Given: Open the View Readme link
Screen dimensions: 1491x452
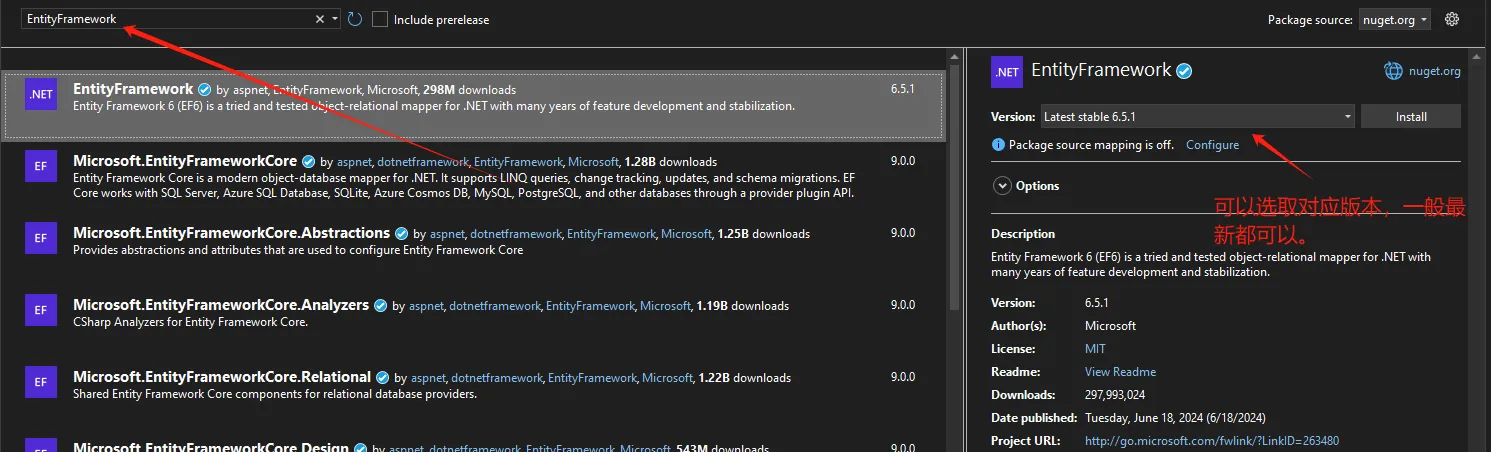Looking at the screenshot, I should (x=1120, y=372).
